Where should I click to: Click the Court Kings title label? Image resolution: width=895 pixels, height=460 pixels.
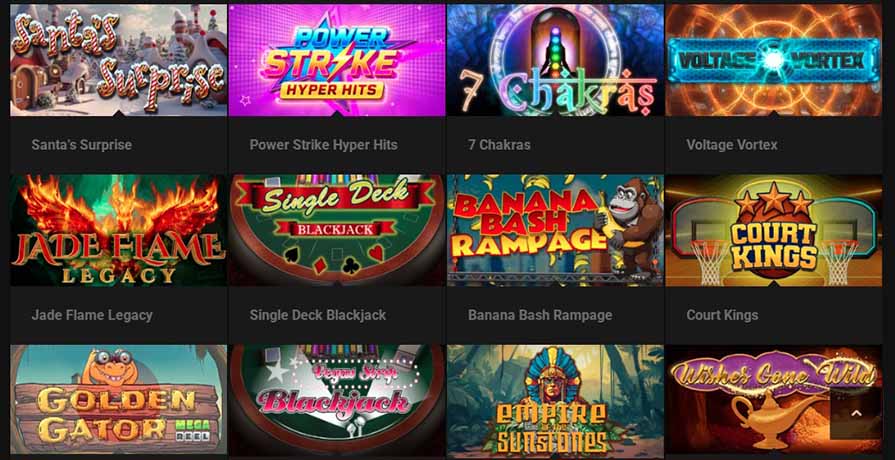pyautogui.click(x=723, y=315)
